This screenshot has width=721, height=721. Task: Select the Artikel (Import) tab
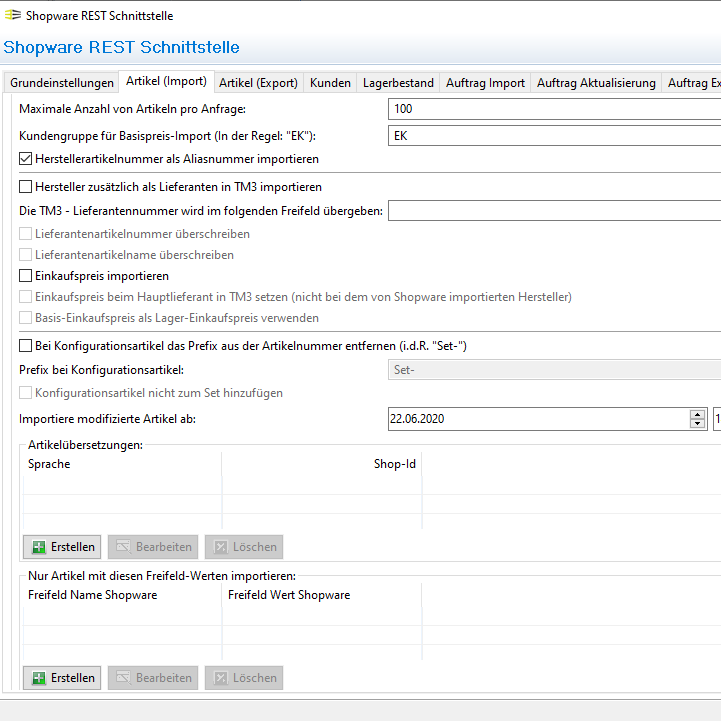(166, 81)
